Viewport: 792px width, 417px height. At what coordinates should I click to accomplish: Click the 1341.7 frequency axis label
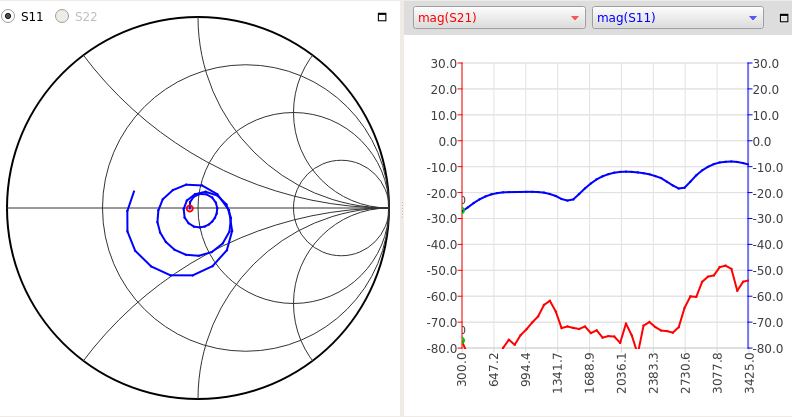tap(558, 373)
